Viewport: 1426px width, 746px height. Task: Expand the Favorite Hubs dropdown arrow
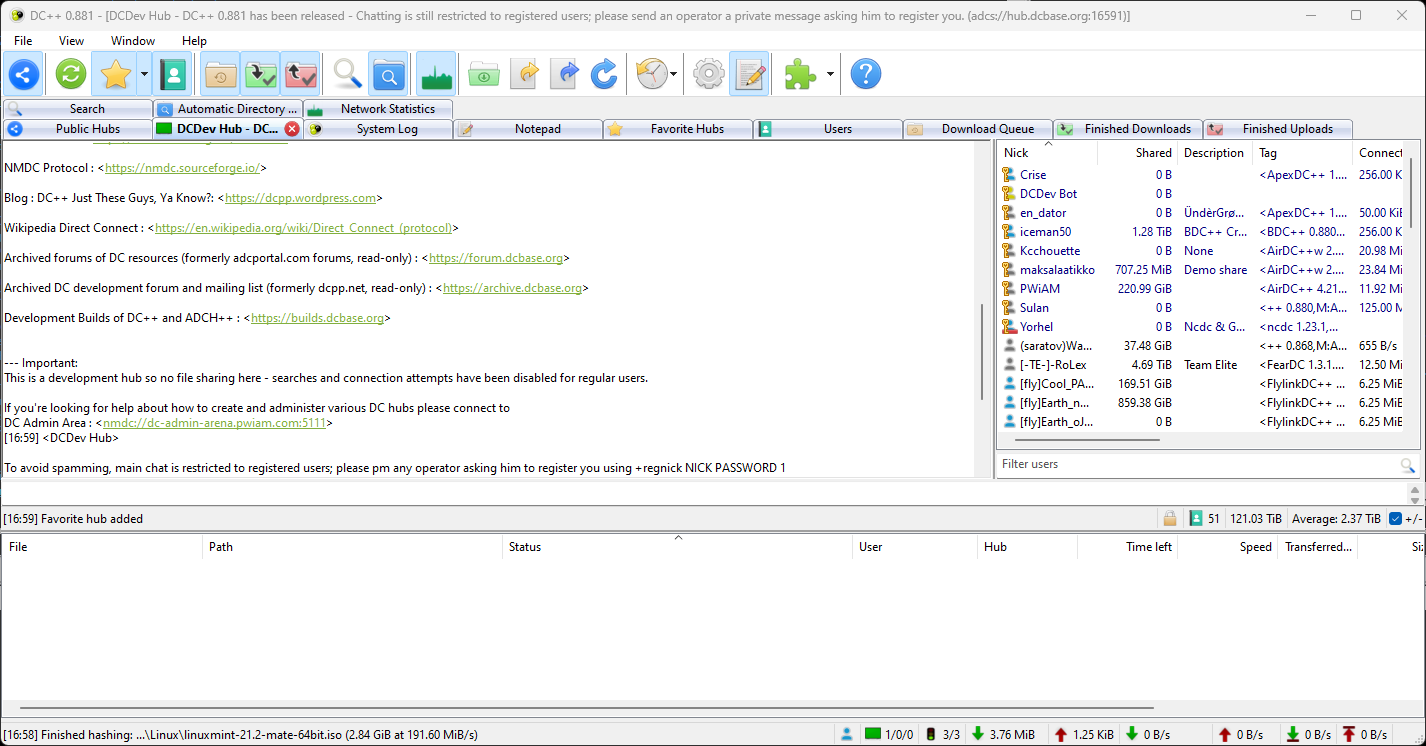144,74
